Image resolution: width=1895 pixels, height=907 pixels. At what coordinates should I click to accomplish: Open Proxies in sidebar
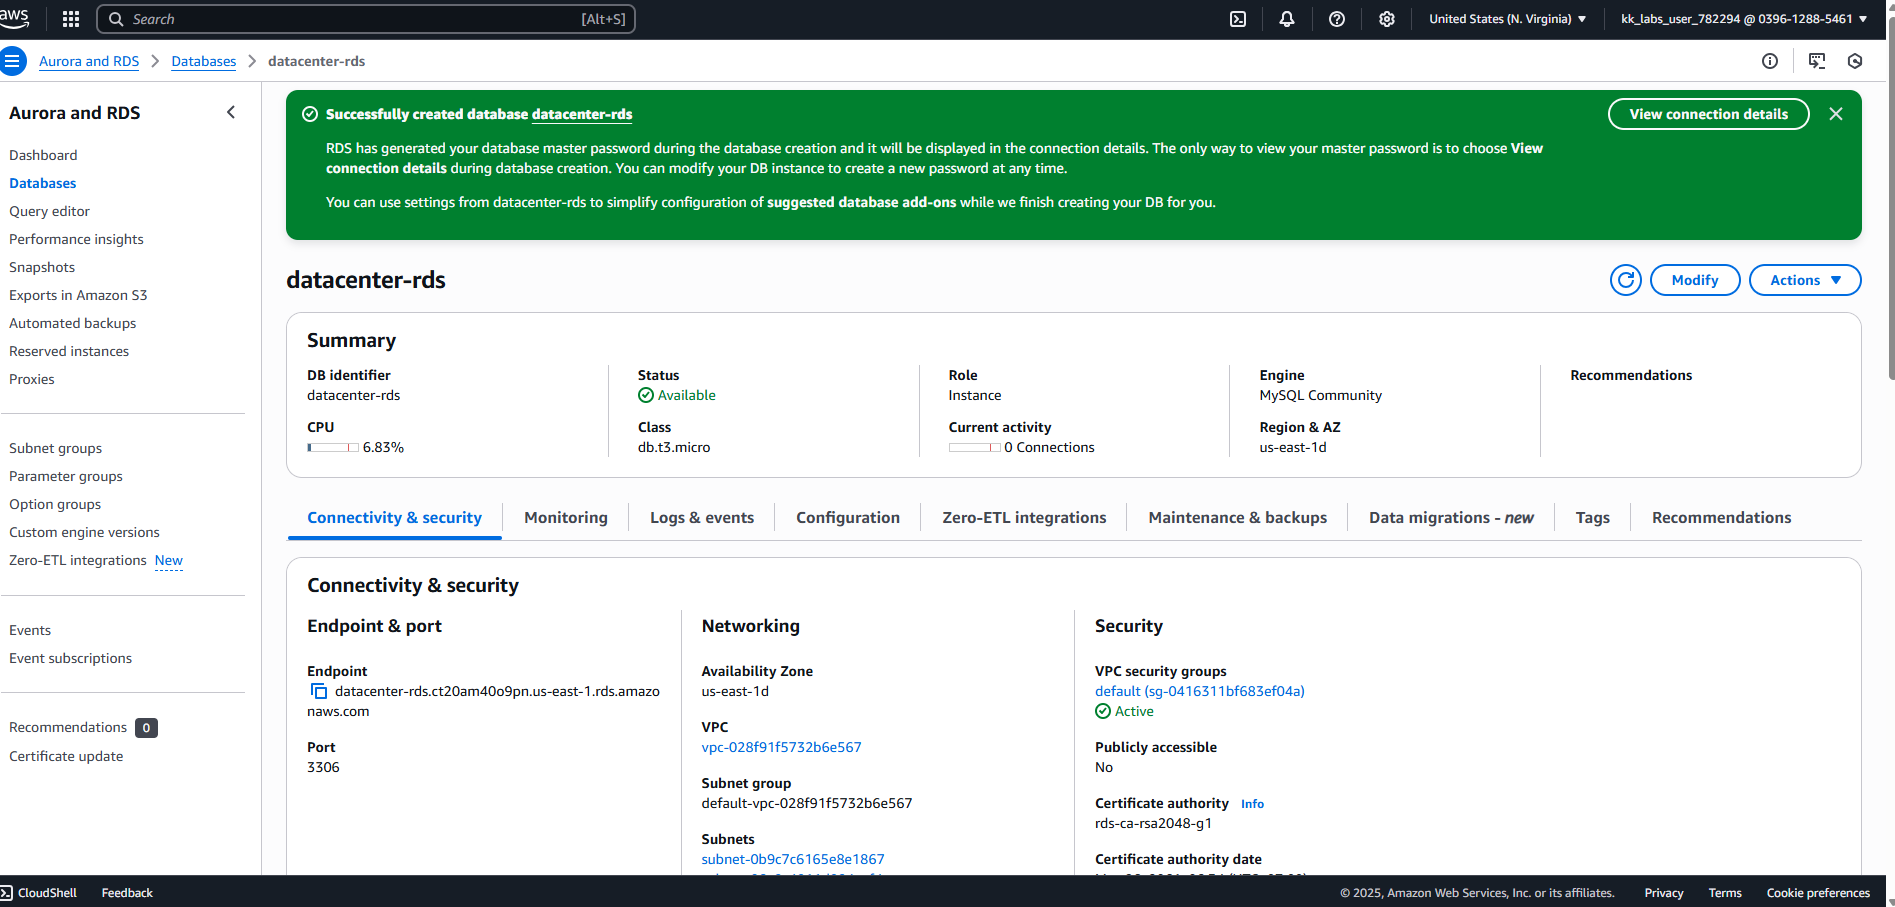32,379
